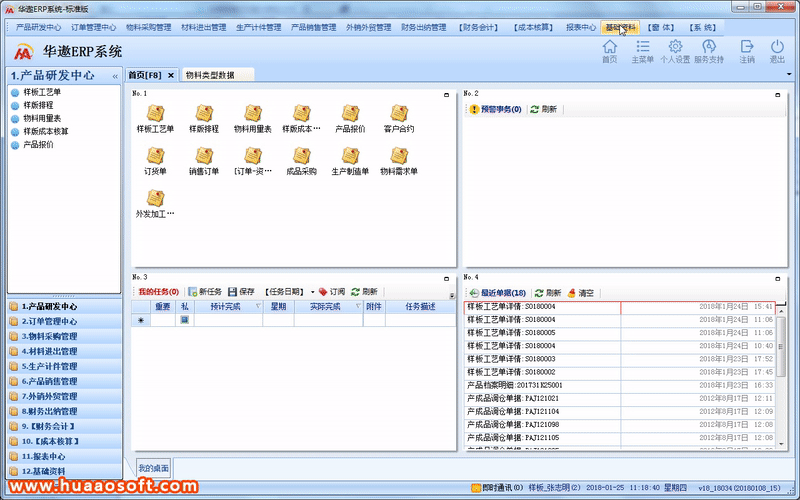800x500 pixels.
Task: Click 产品档案明细:201731N25001 recent row
Action: click(x=619, y=385)
